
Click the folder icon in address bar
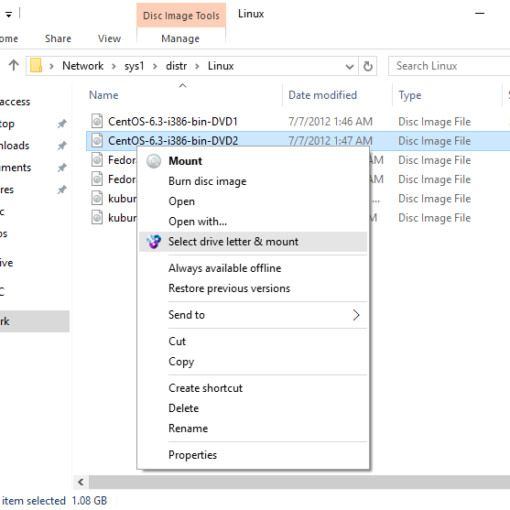[x=36, y=65]
